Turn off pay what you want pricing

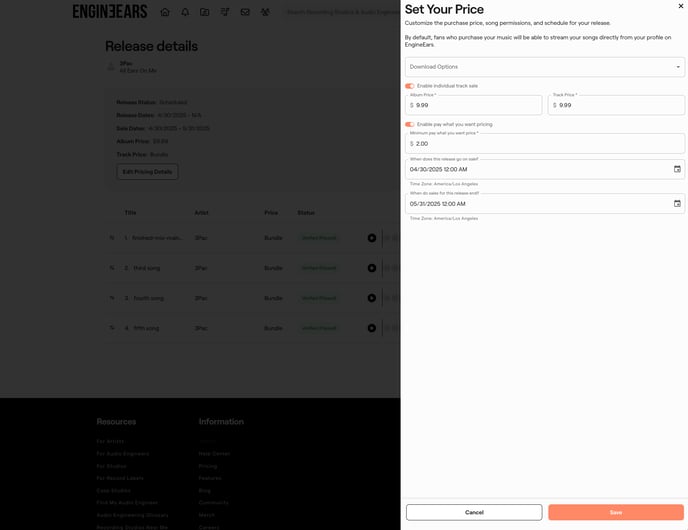coord(410,124)
